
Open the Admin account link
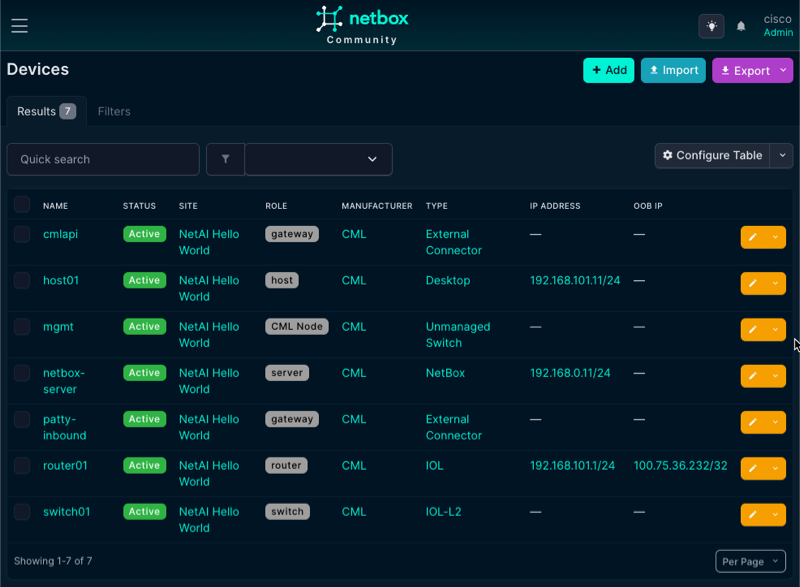tap(778, 32)
